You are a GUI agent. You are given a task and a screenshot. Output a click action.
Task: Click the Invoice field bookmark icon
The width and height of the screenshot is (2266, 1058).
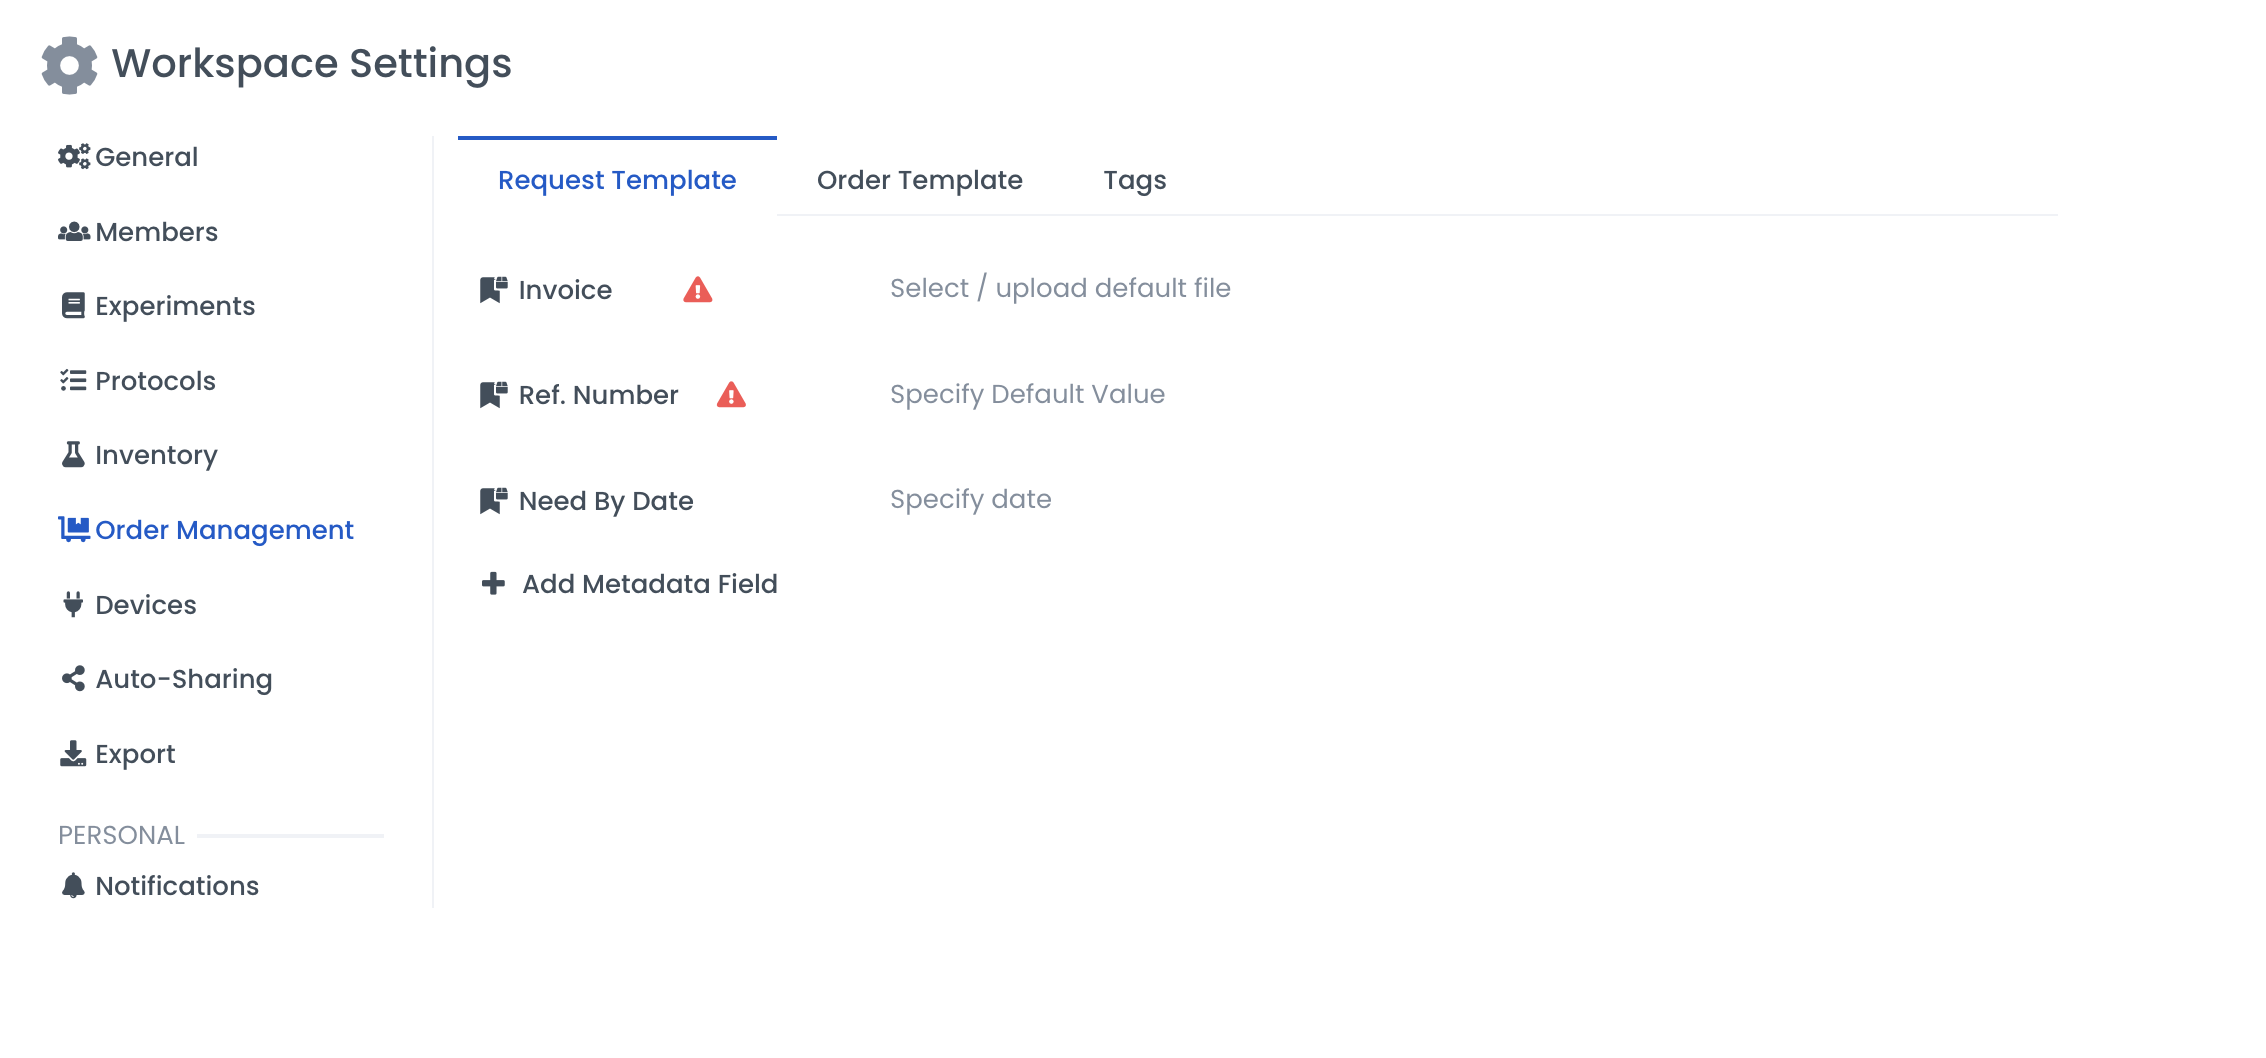click(493, 290)
